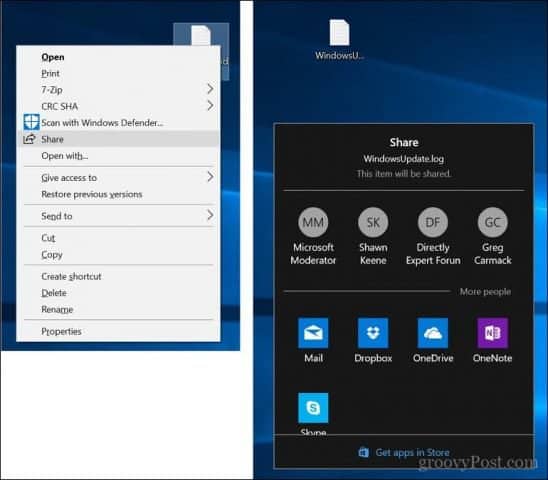The height and width of the screenshot is (480, 548).
Task: Click the Share panel title
Action: click(x=404, y=142)
